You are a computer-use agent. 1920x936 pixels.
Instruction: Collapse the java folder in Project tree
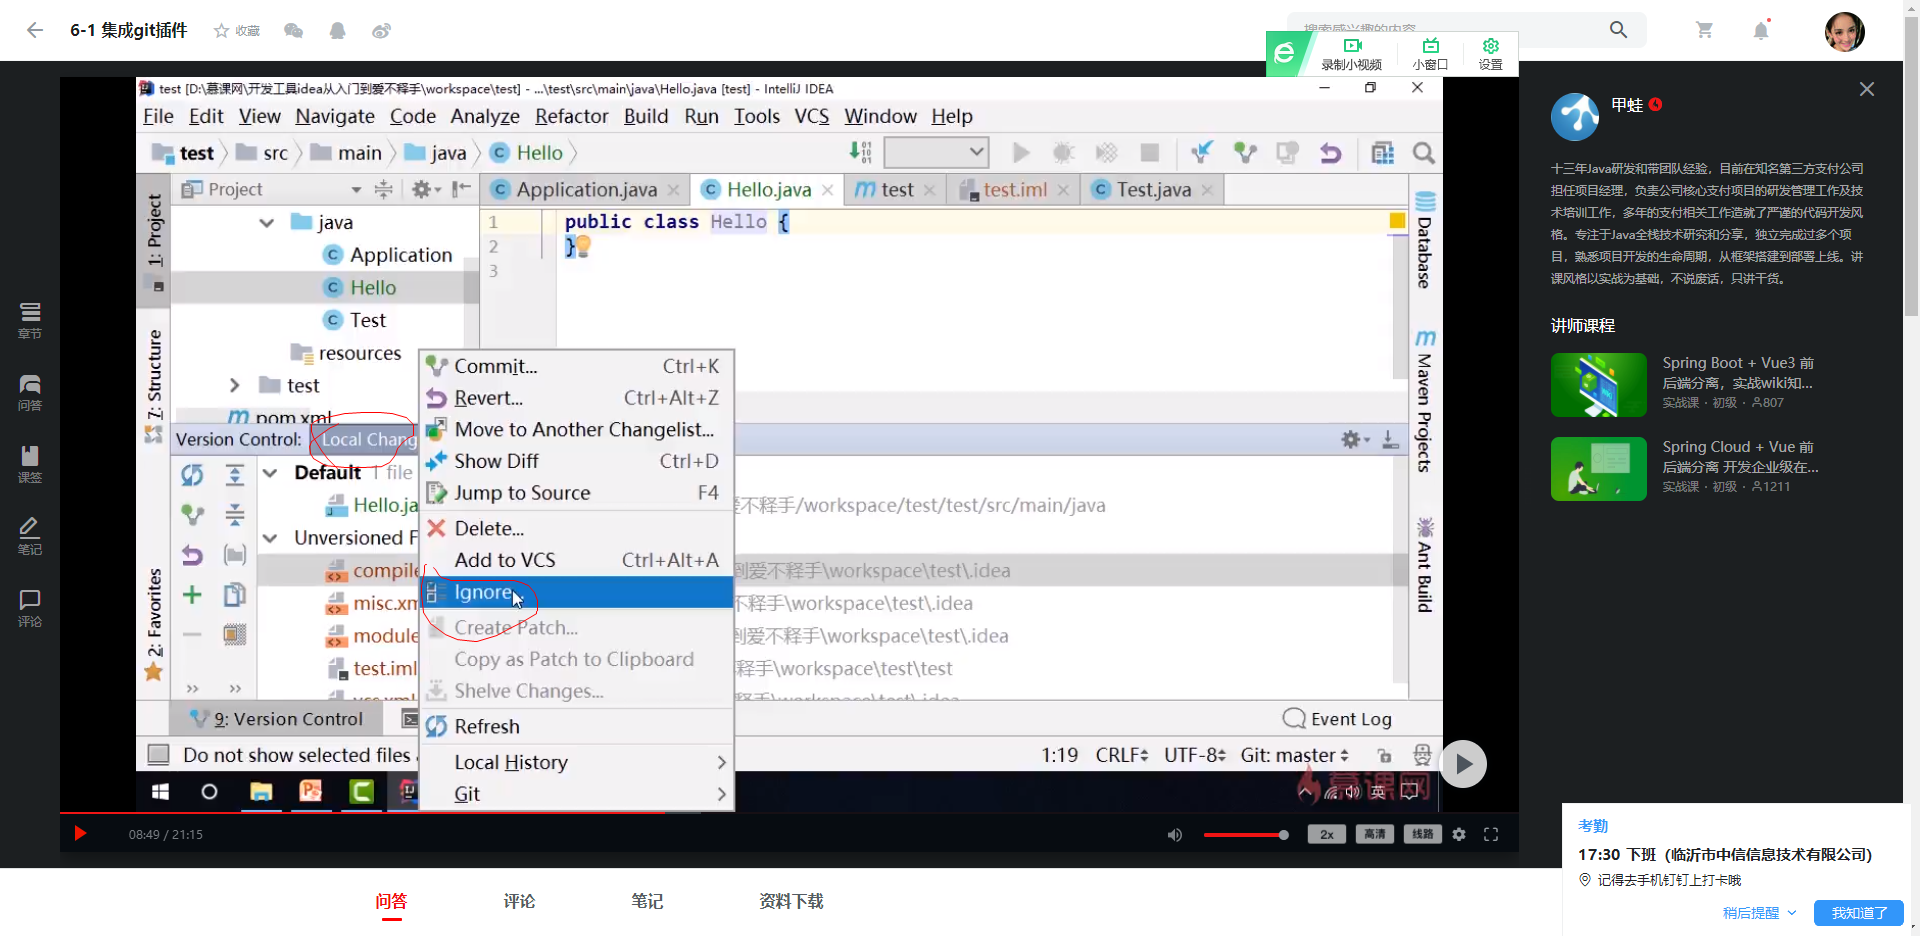click(x=266, y=222)
